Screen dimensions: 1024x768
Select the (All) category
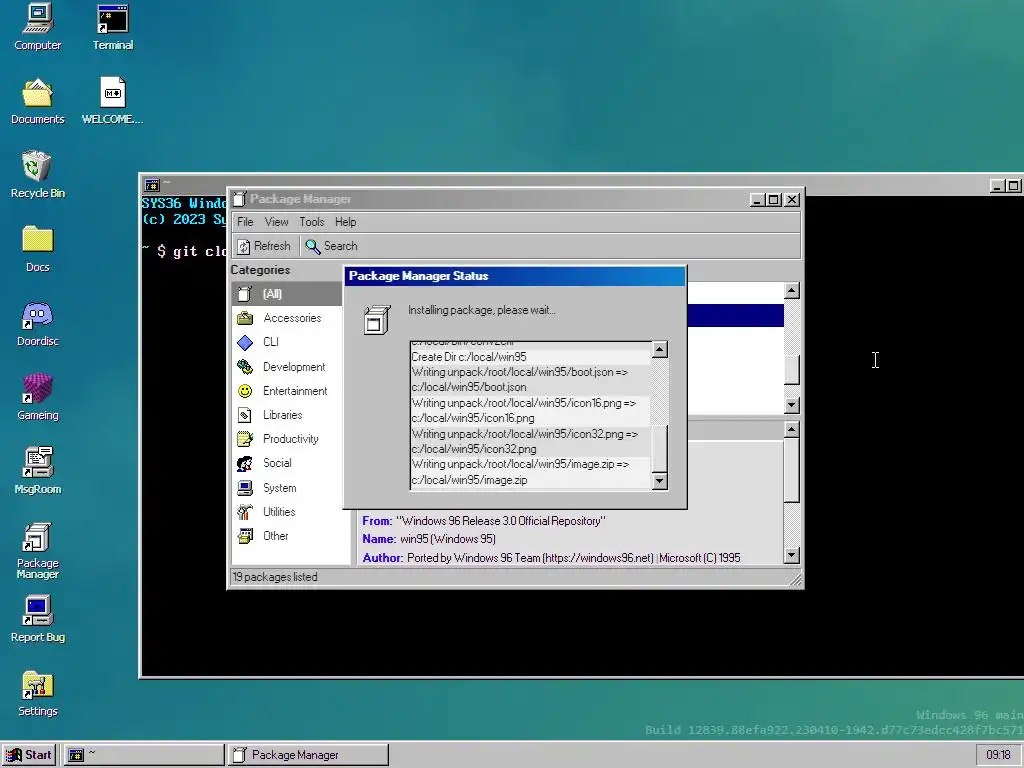tap(286, 294)
